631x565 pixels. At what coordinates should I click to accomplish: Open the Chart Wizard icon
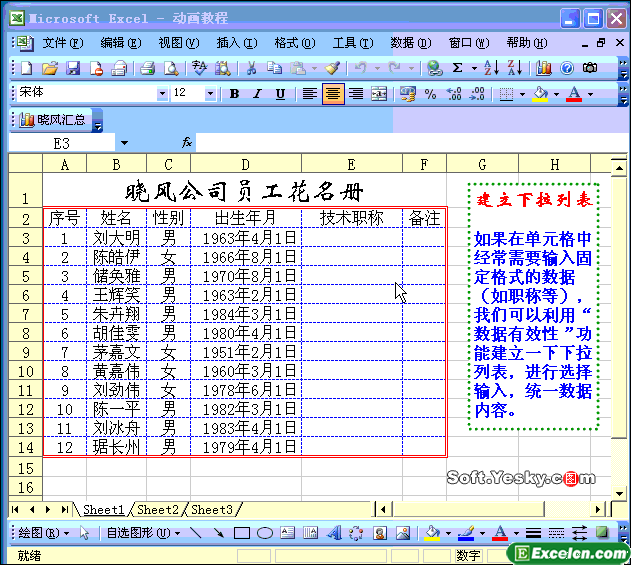click(544, 68)
